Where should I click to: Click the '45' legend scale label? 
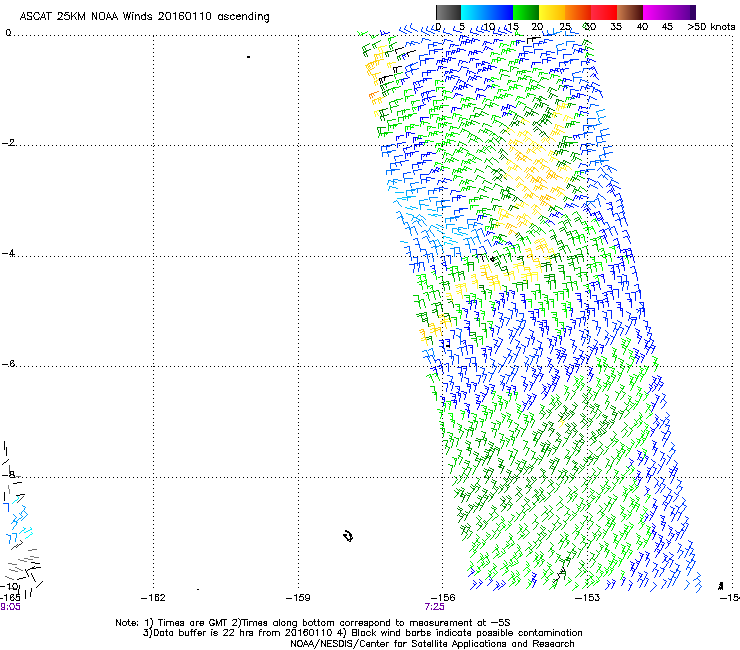(x=667, y=27)
